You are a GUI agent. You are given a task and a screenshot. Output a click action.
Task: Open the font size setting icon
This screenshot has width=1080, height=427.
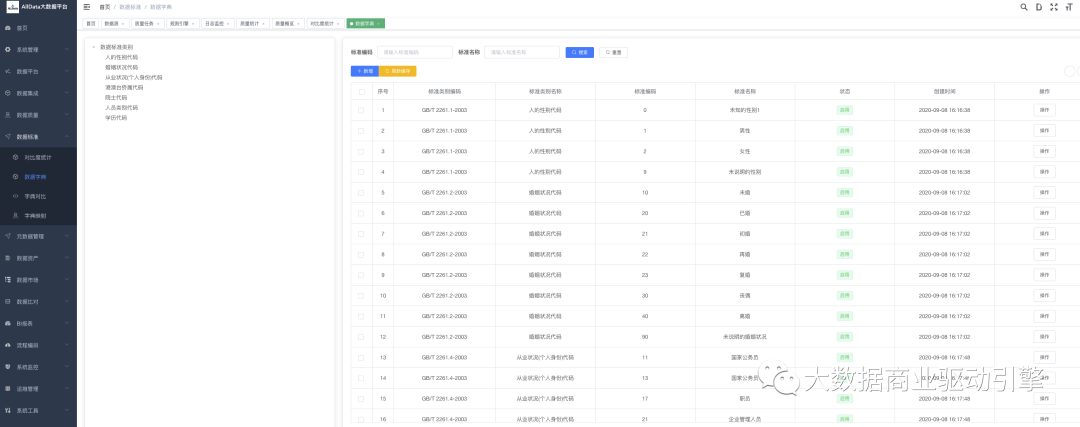click(1068, 7)
